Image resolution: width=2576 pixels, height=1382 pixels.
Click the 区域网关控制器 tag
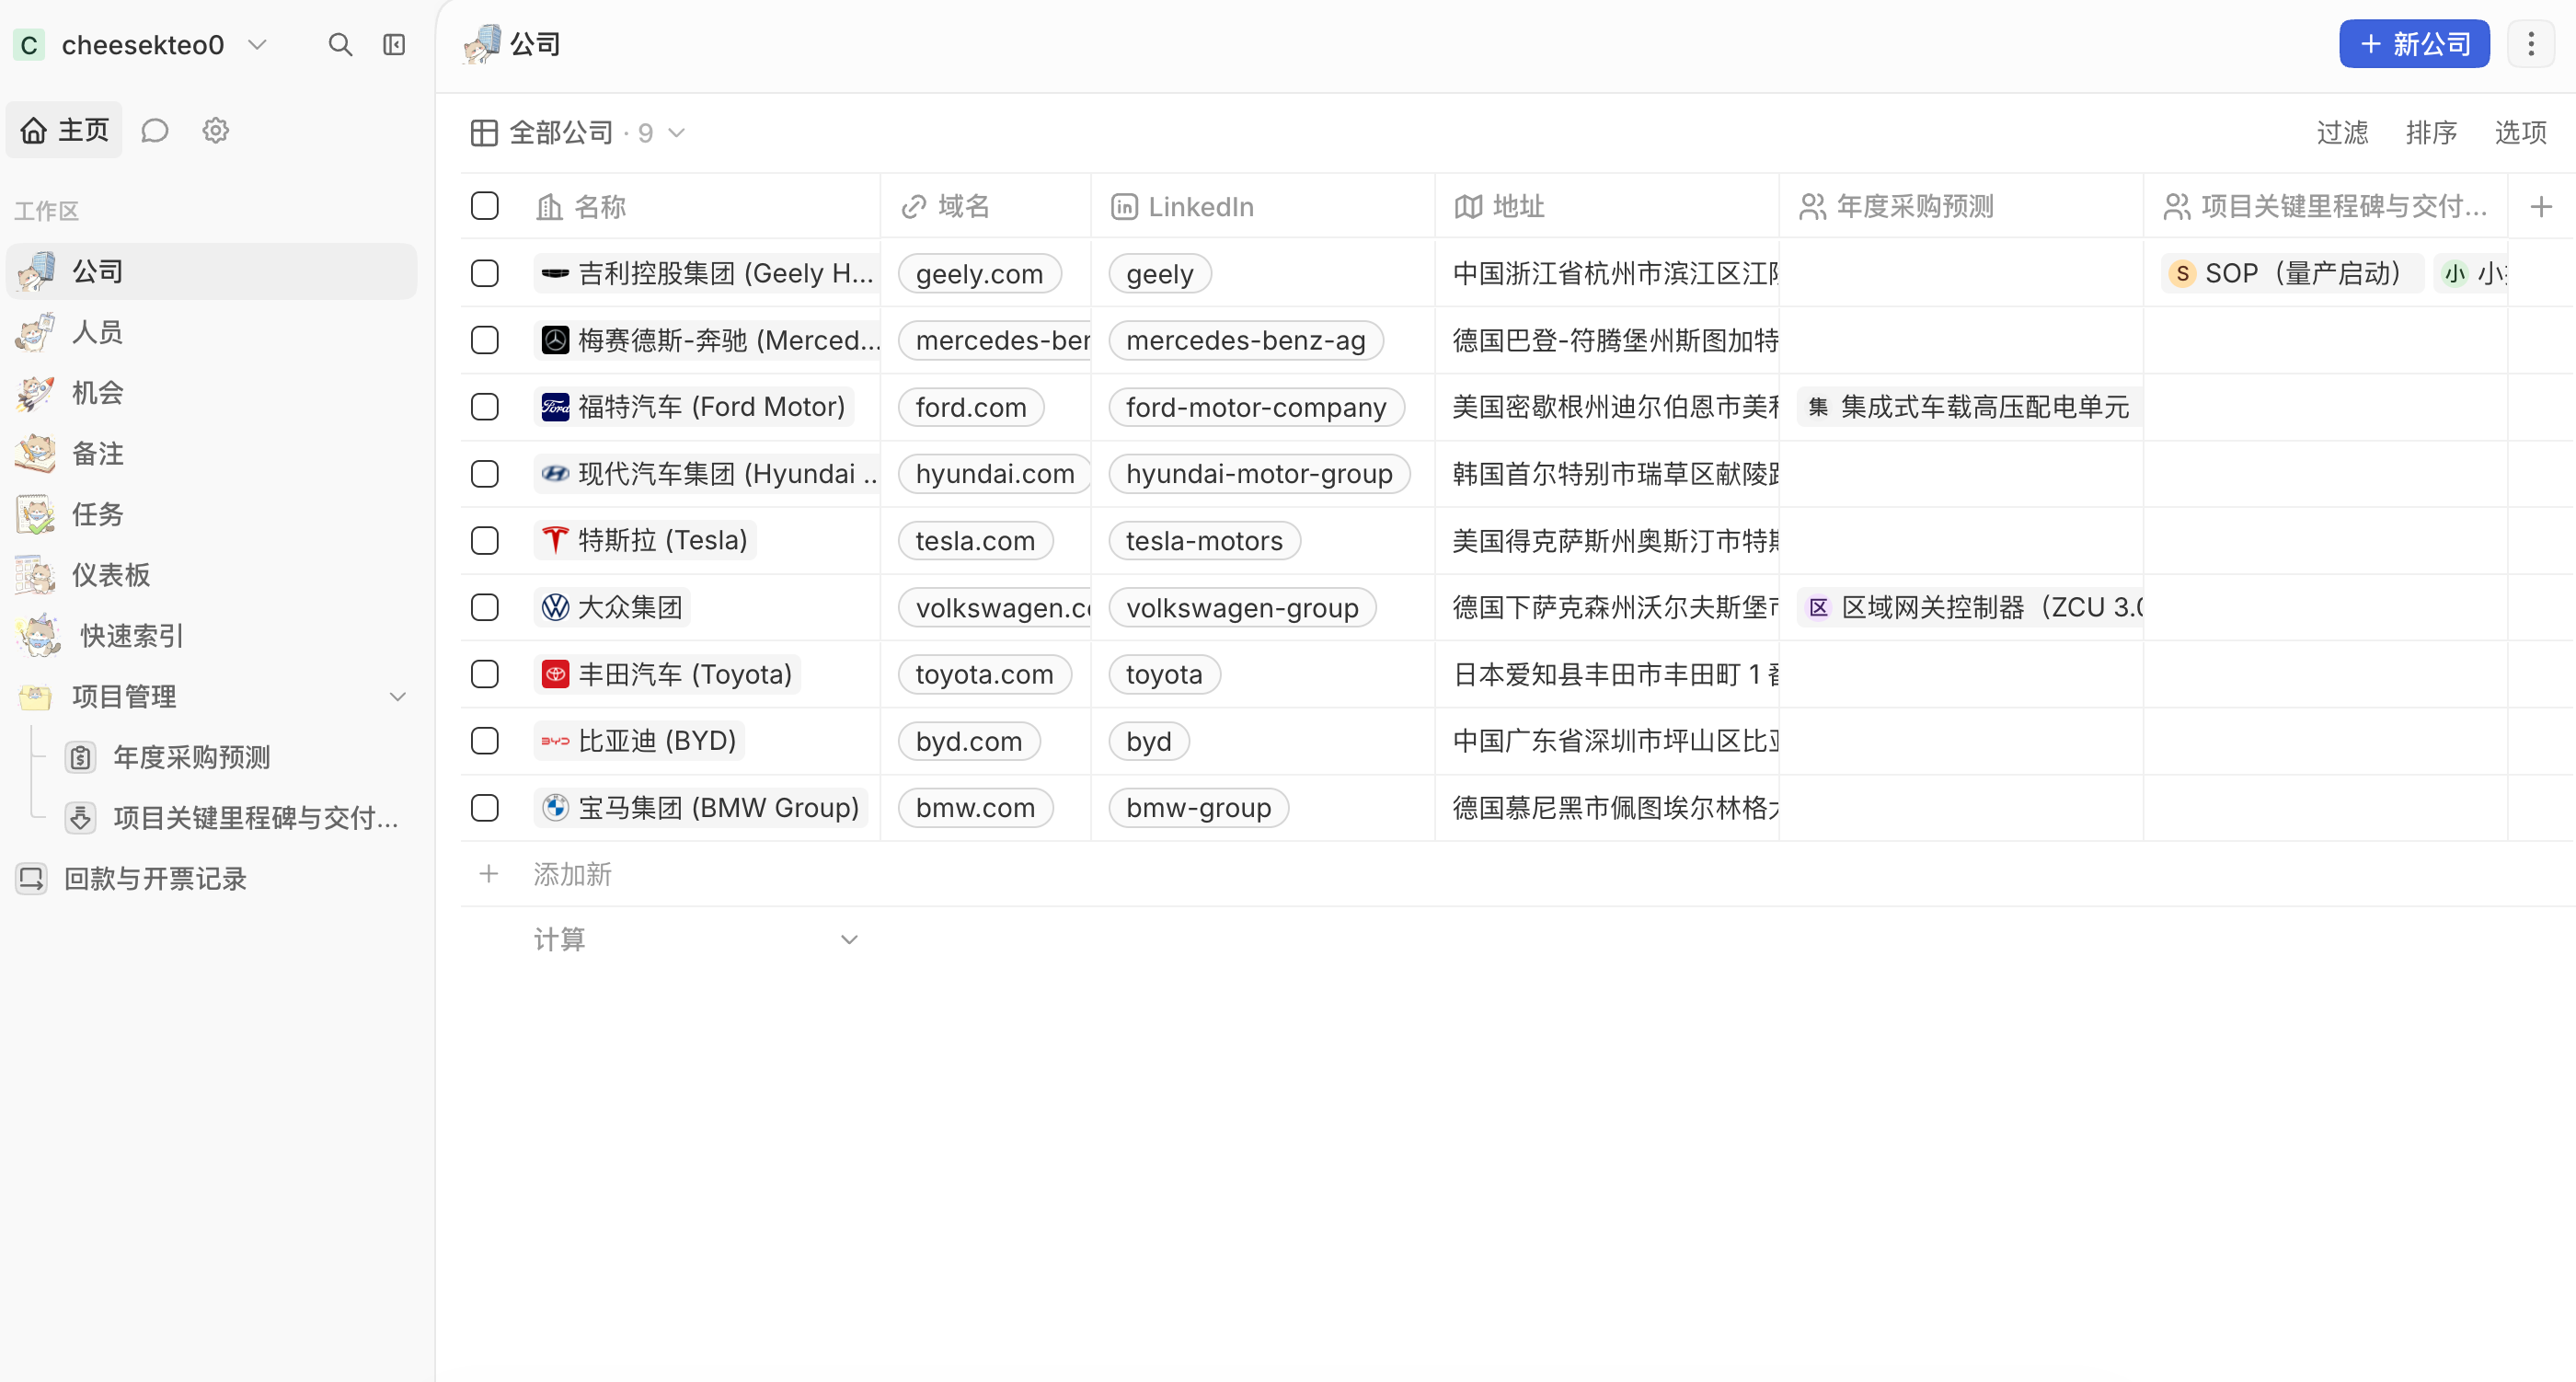click(1970, 607)
